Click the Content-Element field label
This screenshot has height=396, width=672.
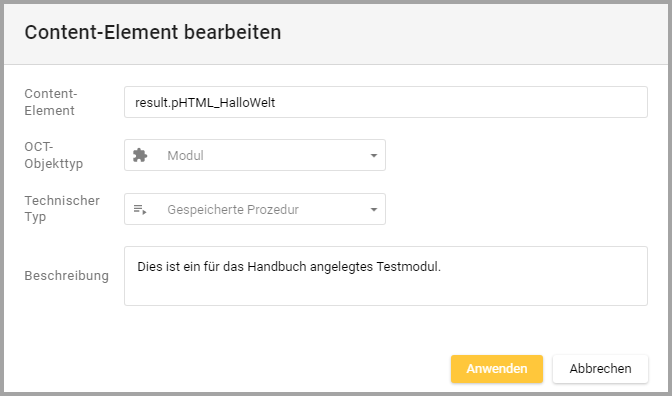coord(51,102)
